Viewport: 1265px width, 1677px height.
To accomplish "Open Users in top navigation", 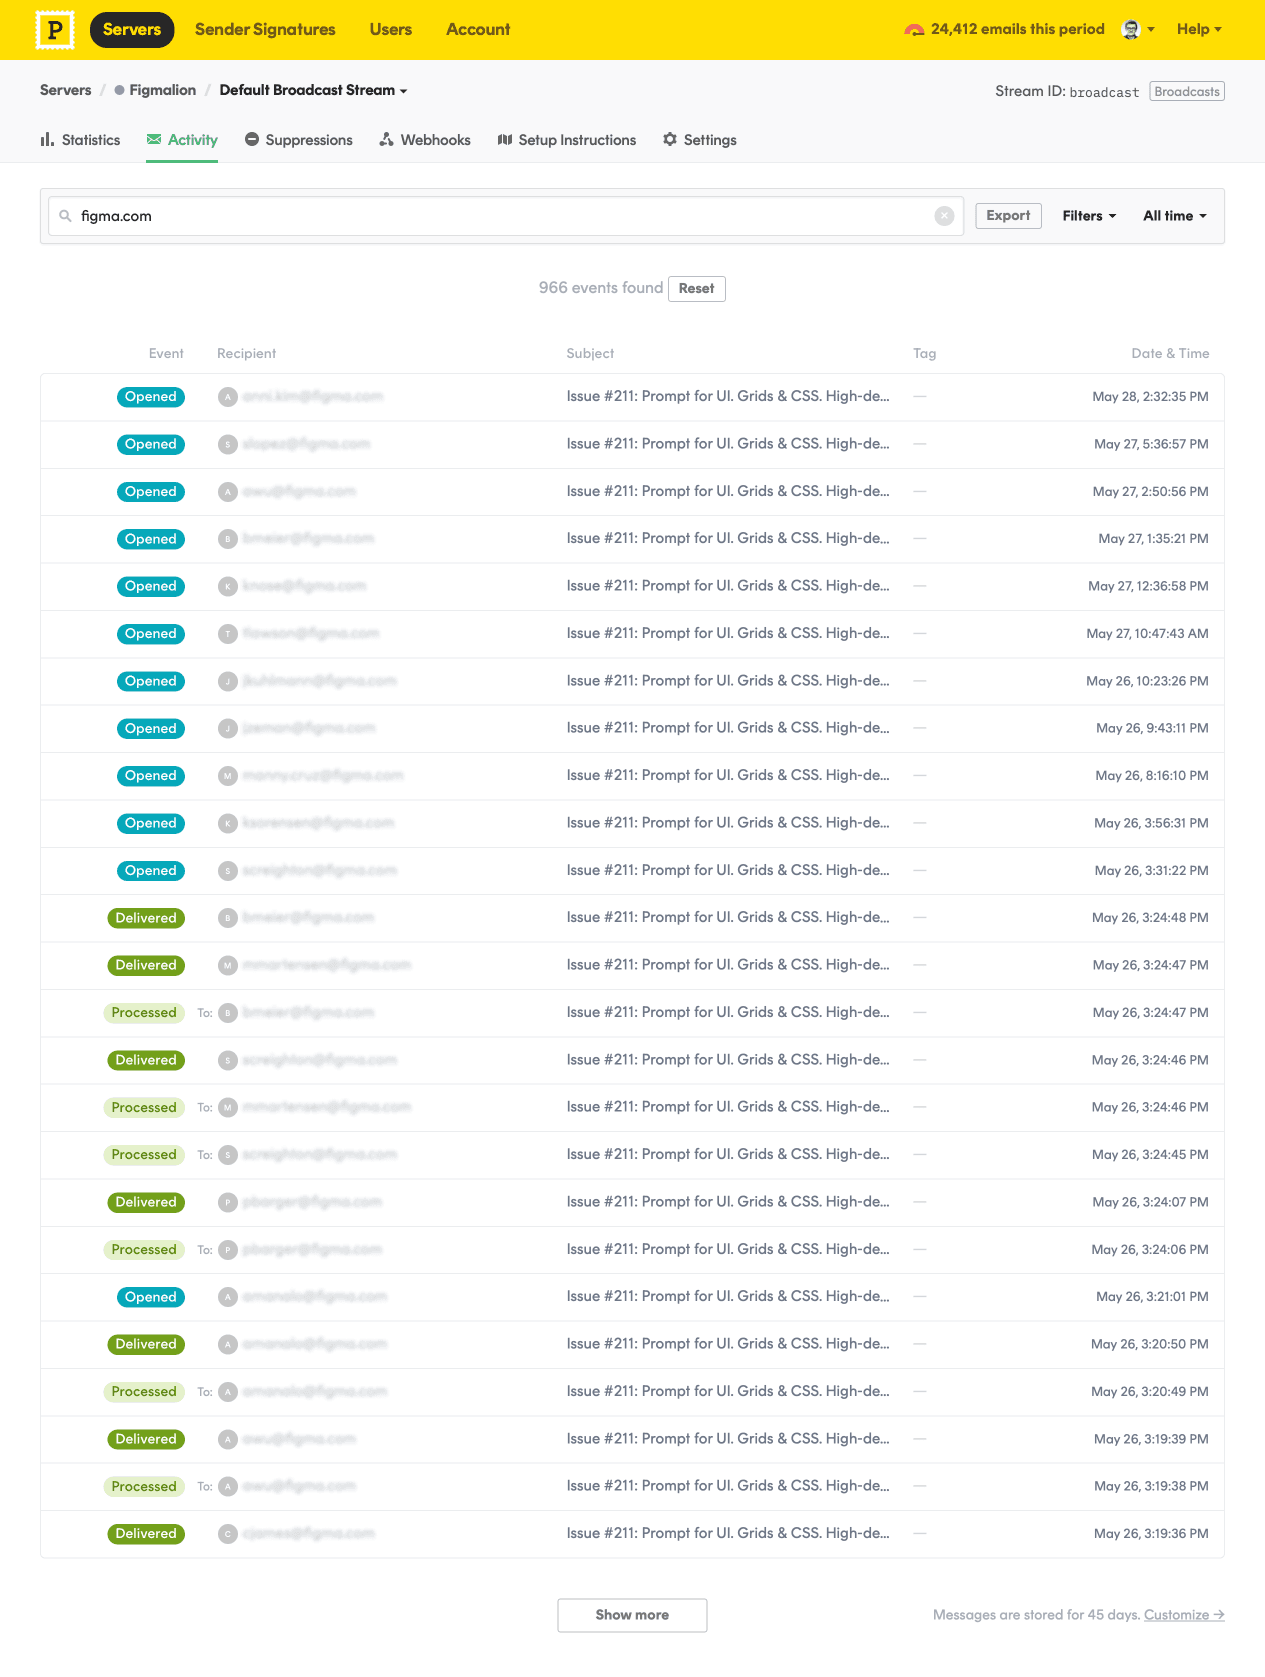I will 390,29.
